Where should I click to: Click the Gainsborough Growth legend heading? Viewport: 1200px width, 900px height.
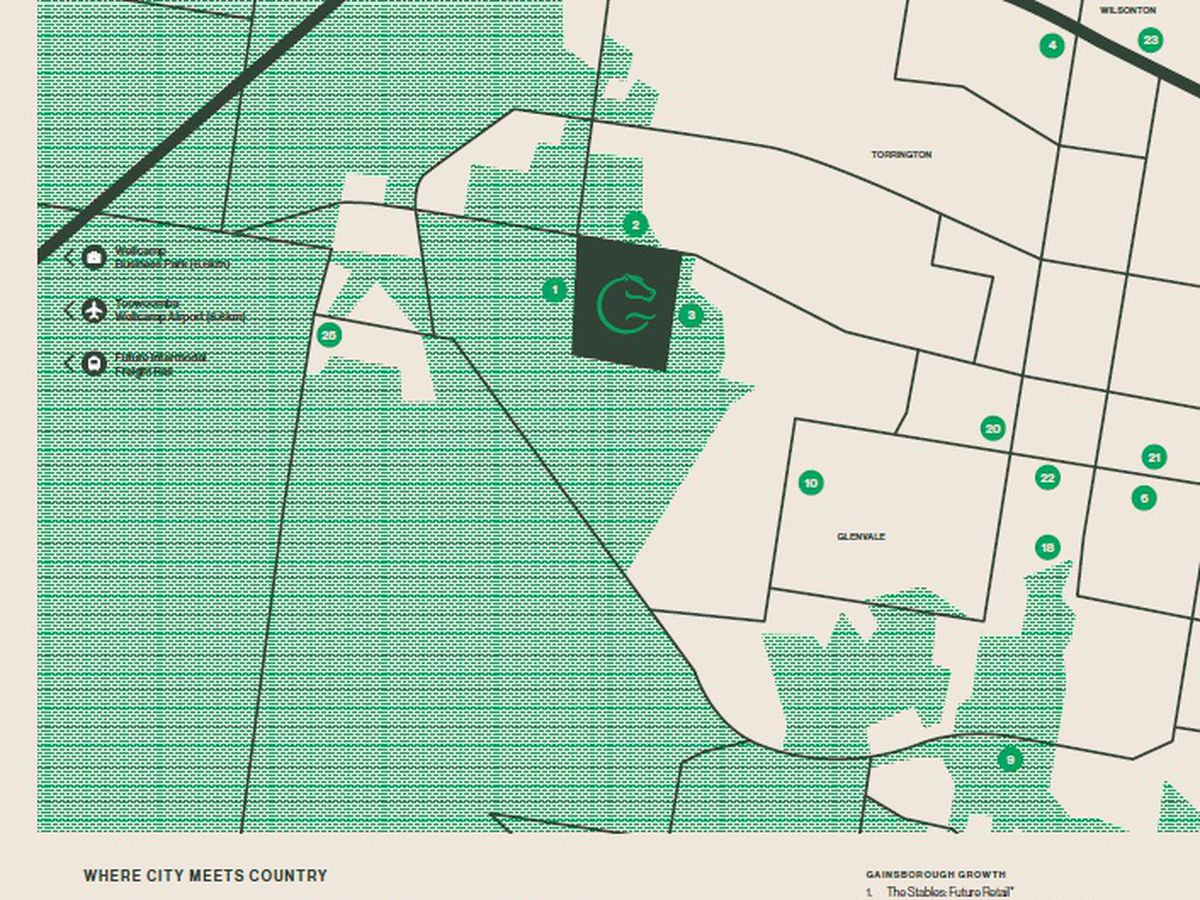tap(935, 874)
